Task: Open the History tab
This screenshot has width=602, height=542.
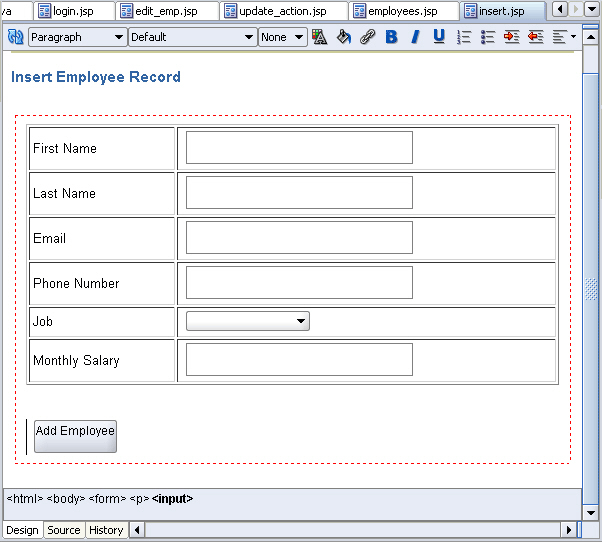Action: pos(106,530)
